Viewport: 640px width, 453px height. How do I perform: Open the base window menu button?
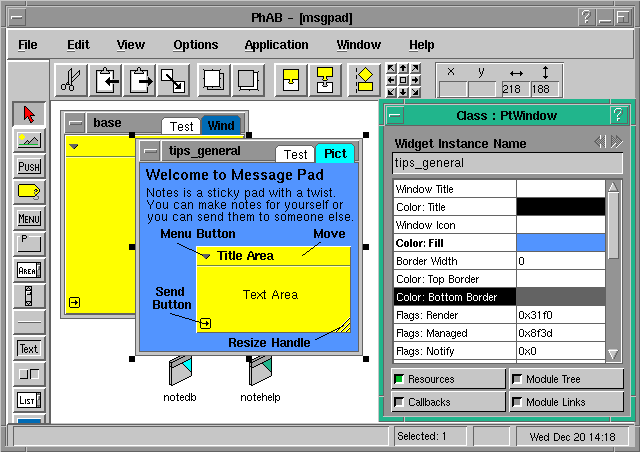click(76, 124)
